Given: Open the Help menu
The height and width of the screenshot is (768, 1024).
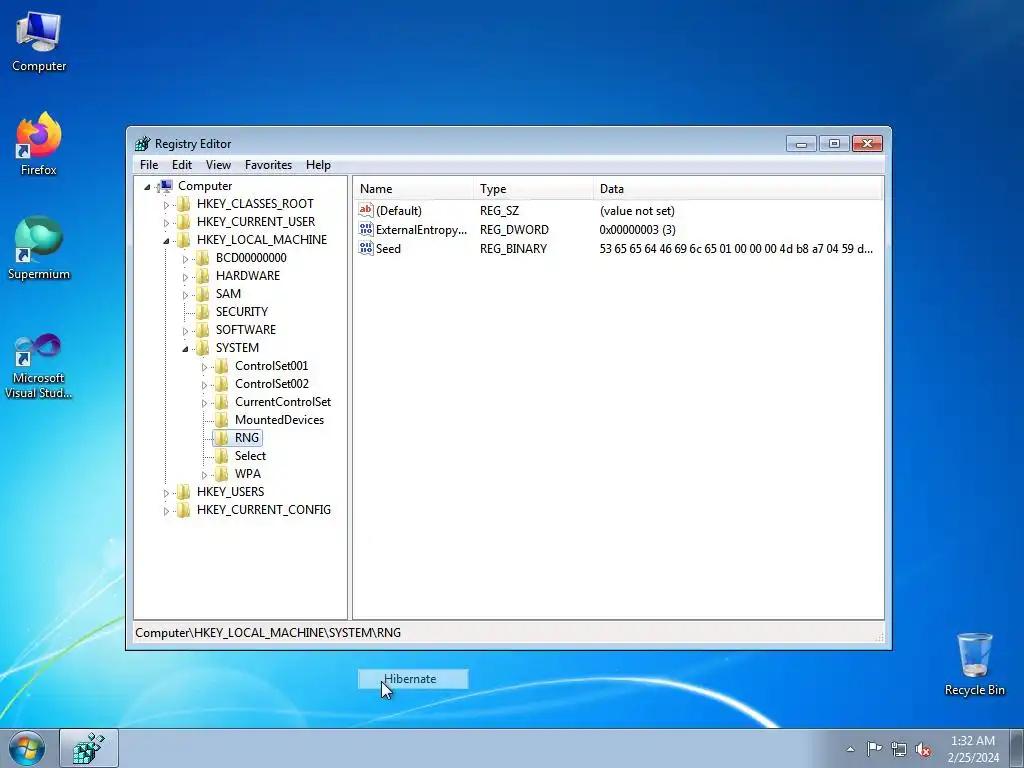Looking at the screenshot, I should (318, 165).
